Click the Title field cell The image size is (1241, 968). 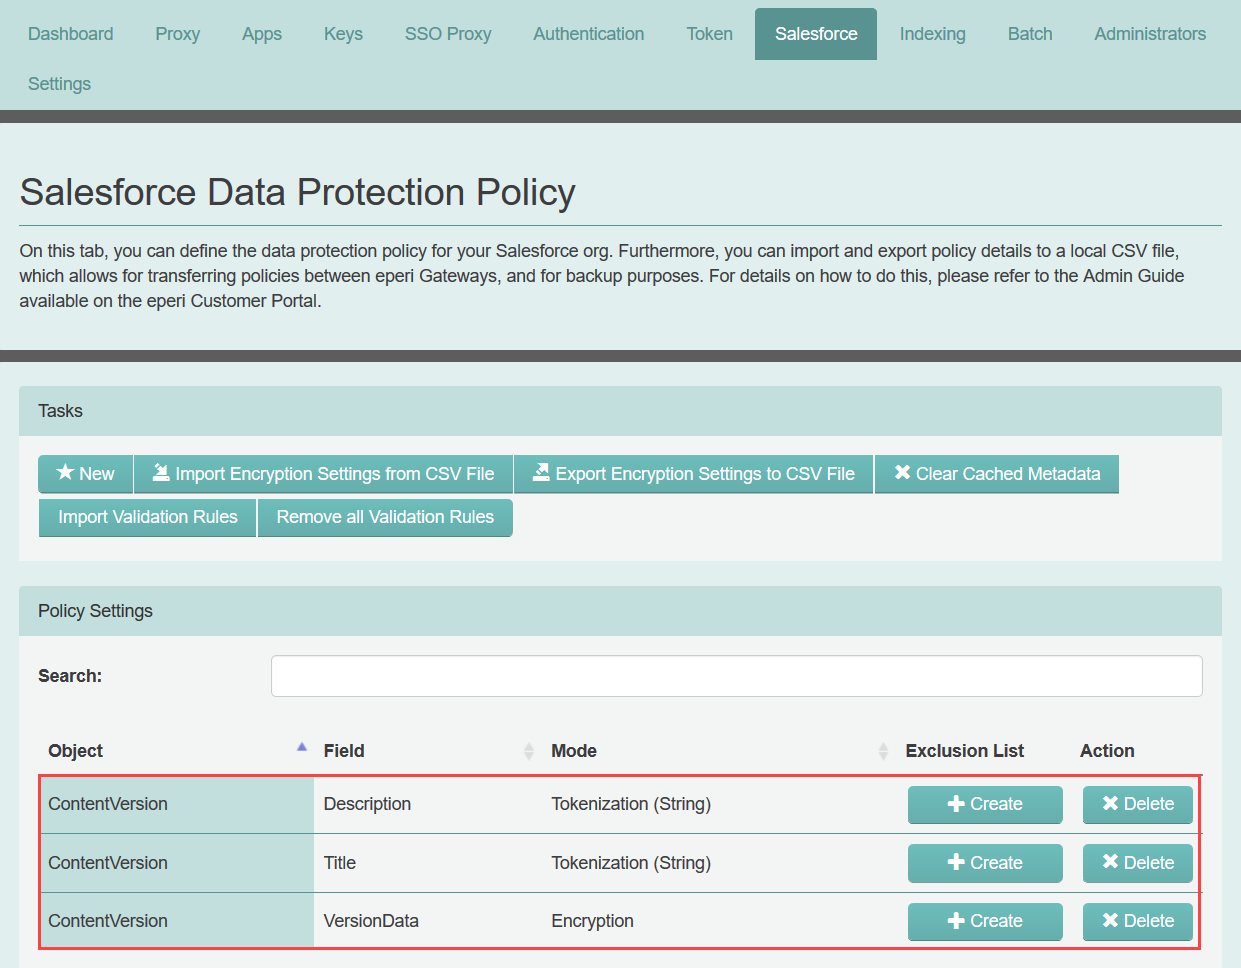coord(340,863)
